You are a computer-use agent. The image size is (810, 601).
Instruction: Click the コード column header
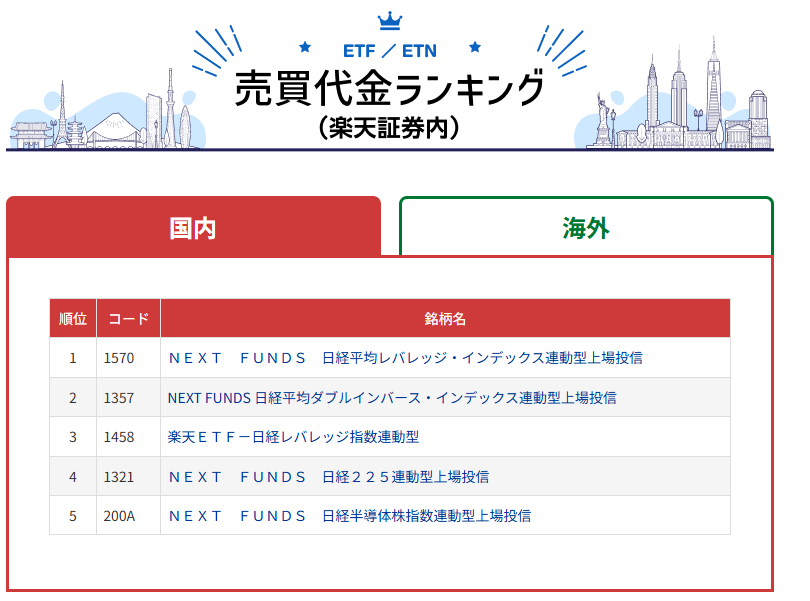pyautogui.click(x=129, y=318)
